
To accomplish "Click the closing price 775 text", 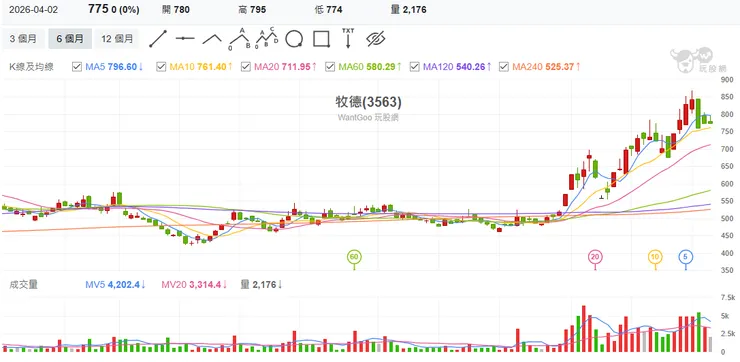I will pyautogui.click(x=99, y=9).
